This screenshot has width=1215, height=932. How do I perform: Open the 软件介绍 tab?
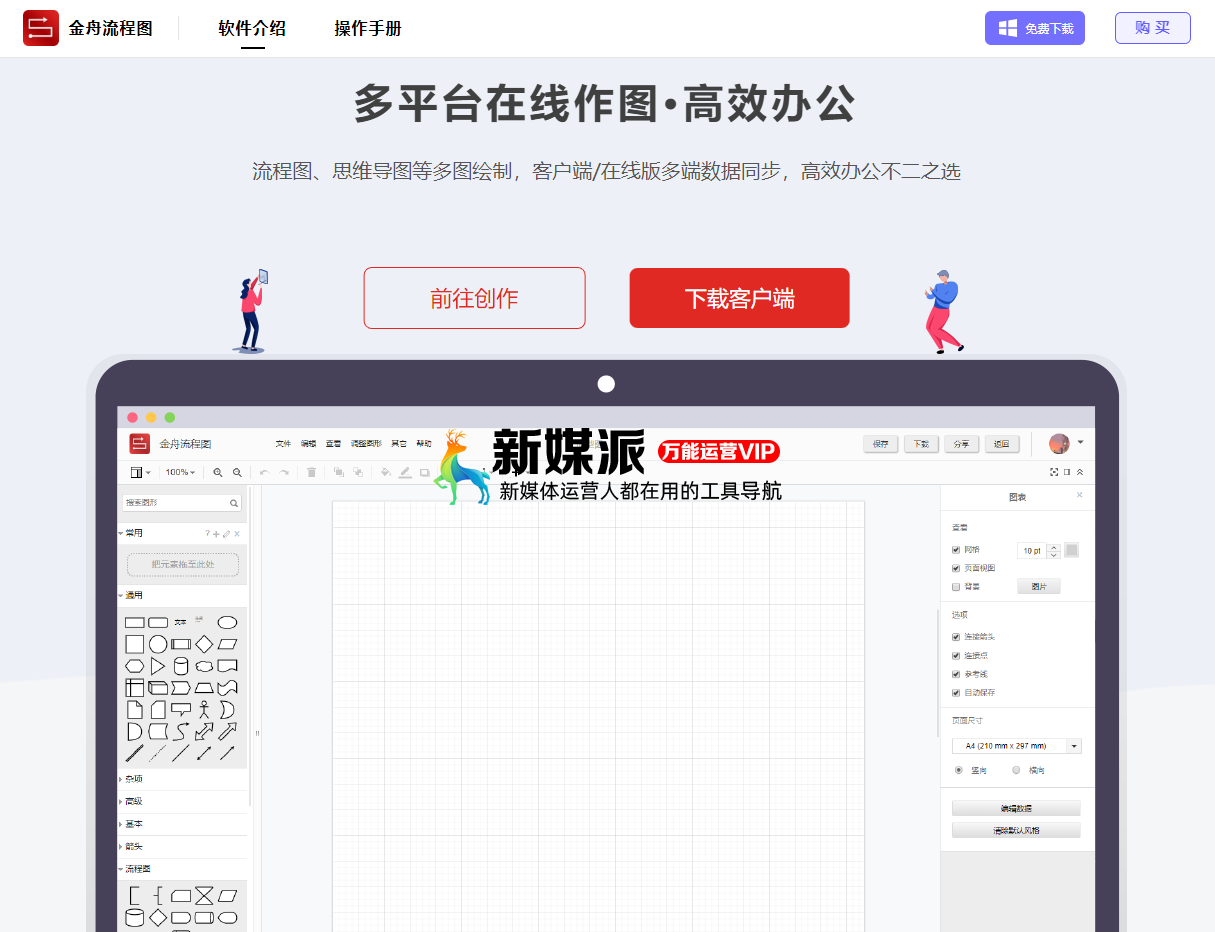(x=252, y=28)
